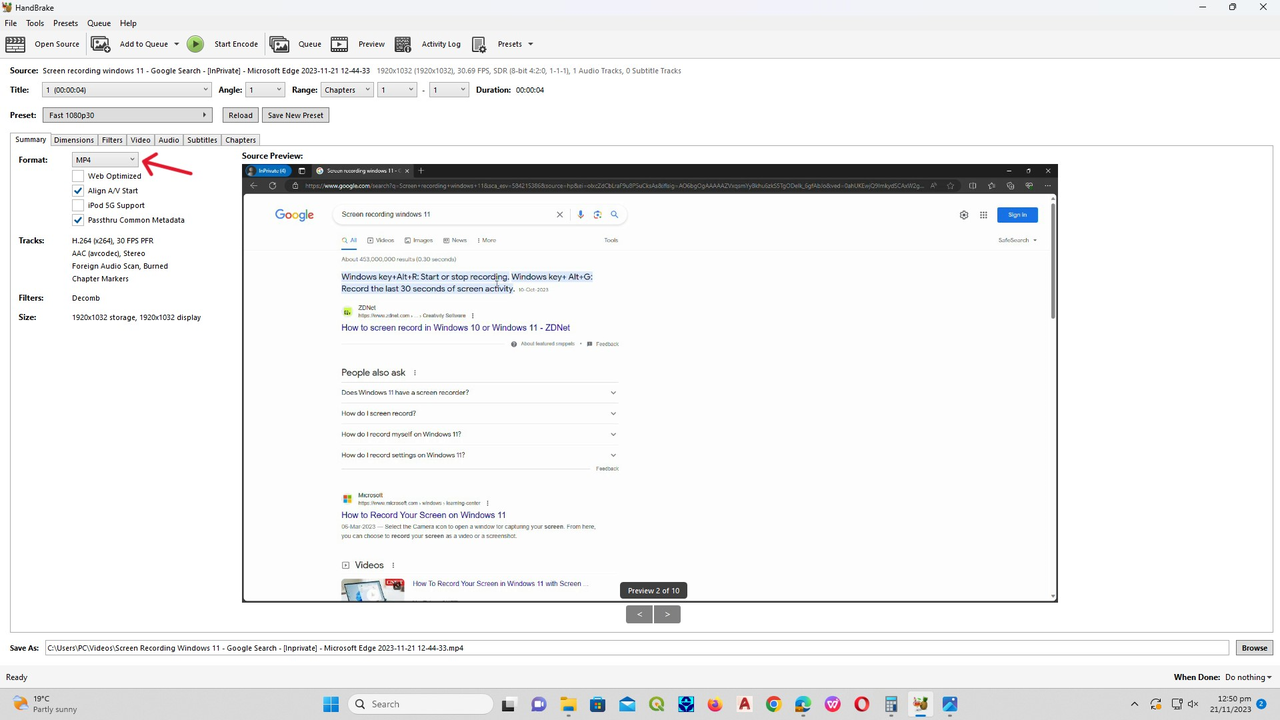Image resolution: width=1280 pixels, height=720 pixels.
Task: Launch Microsoft Store from the taskbar
Action: [x=597, y=704]
